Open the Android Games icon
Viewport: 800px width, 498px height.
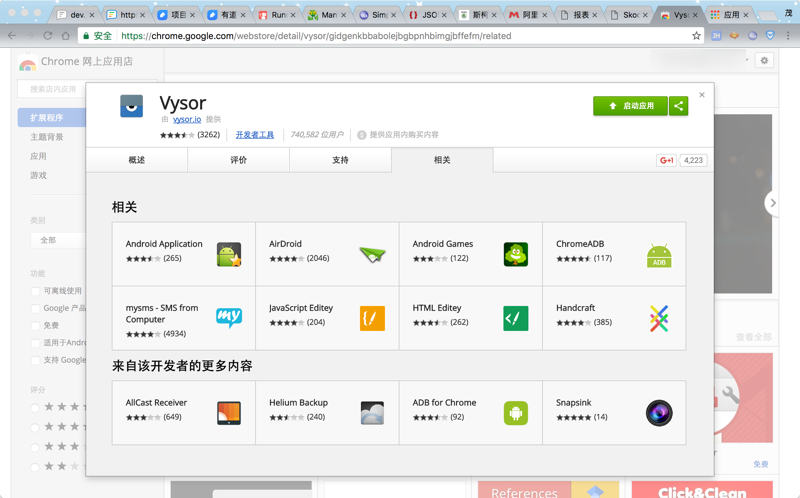(x=516, y=254)
